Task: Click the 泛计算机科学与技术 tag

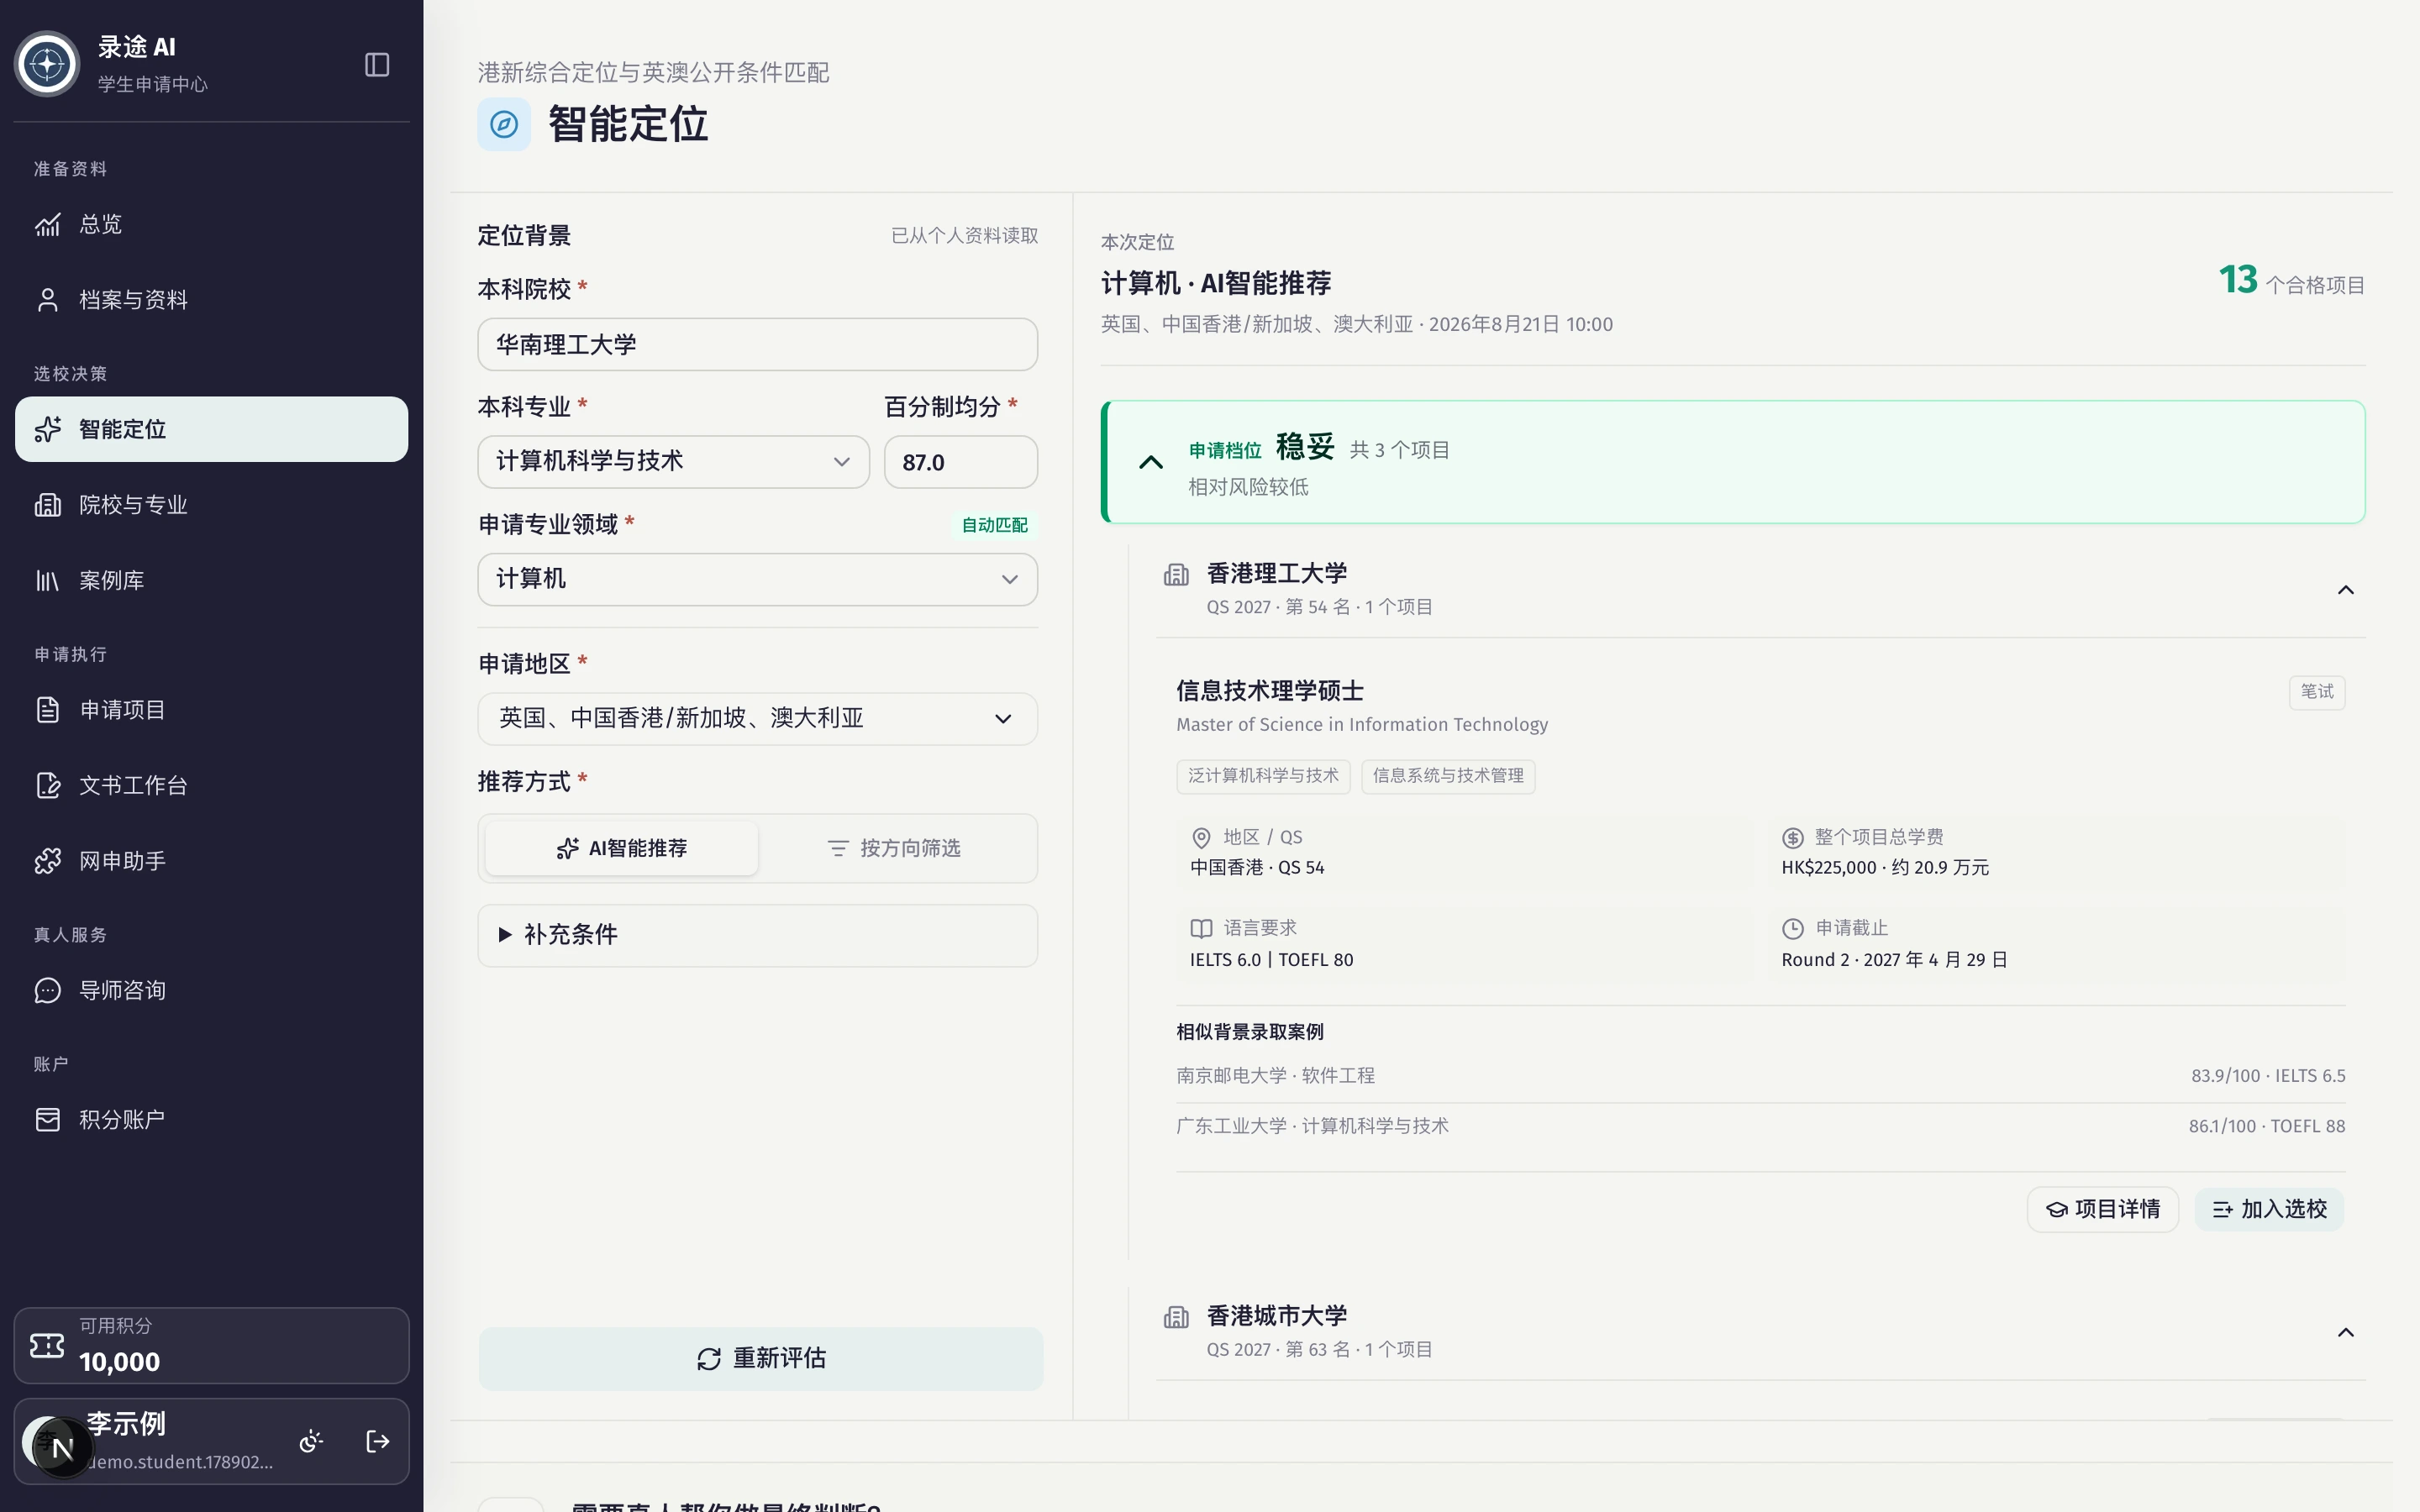Action: pos(1263,776)
